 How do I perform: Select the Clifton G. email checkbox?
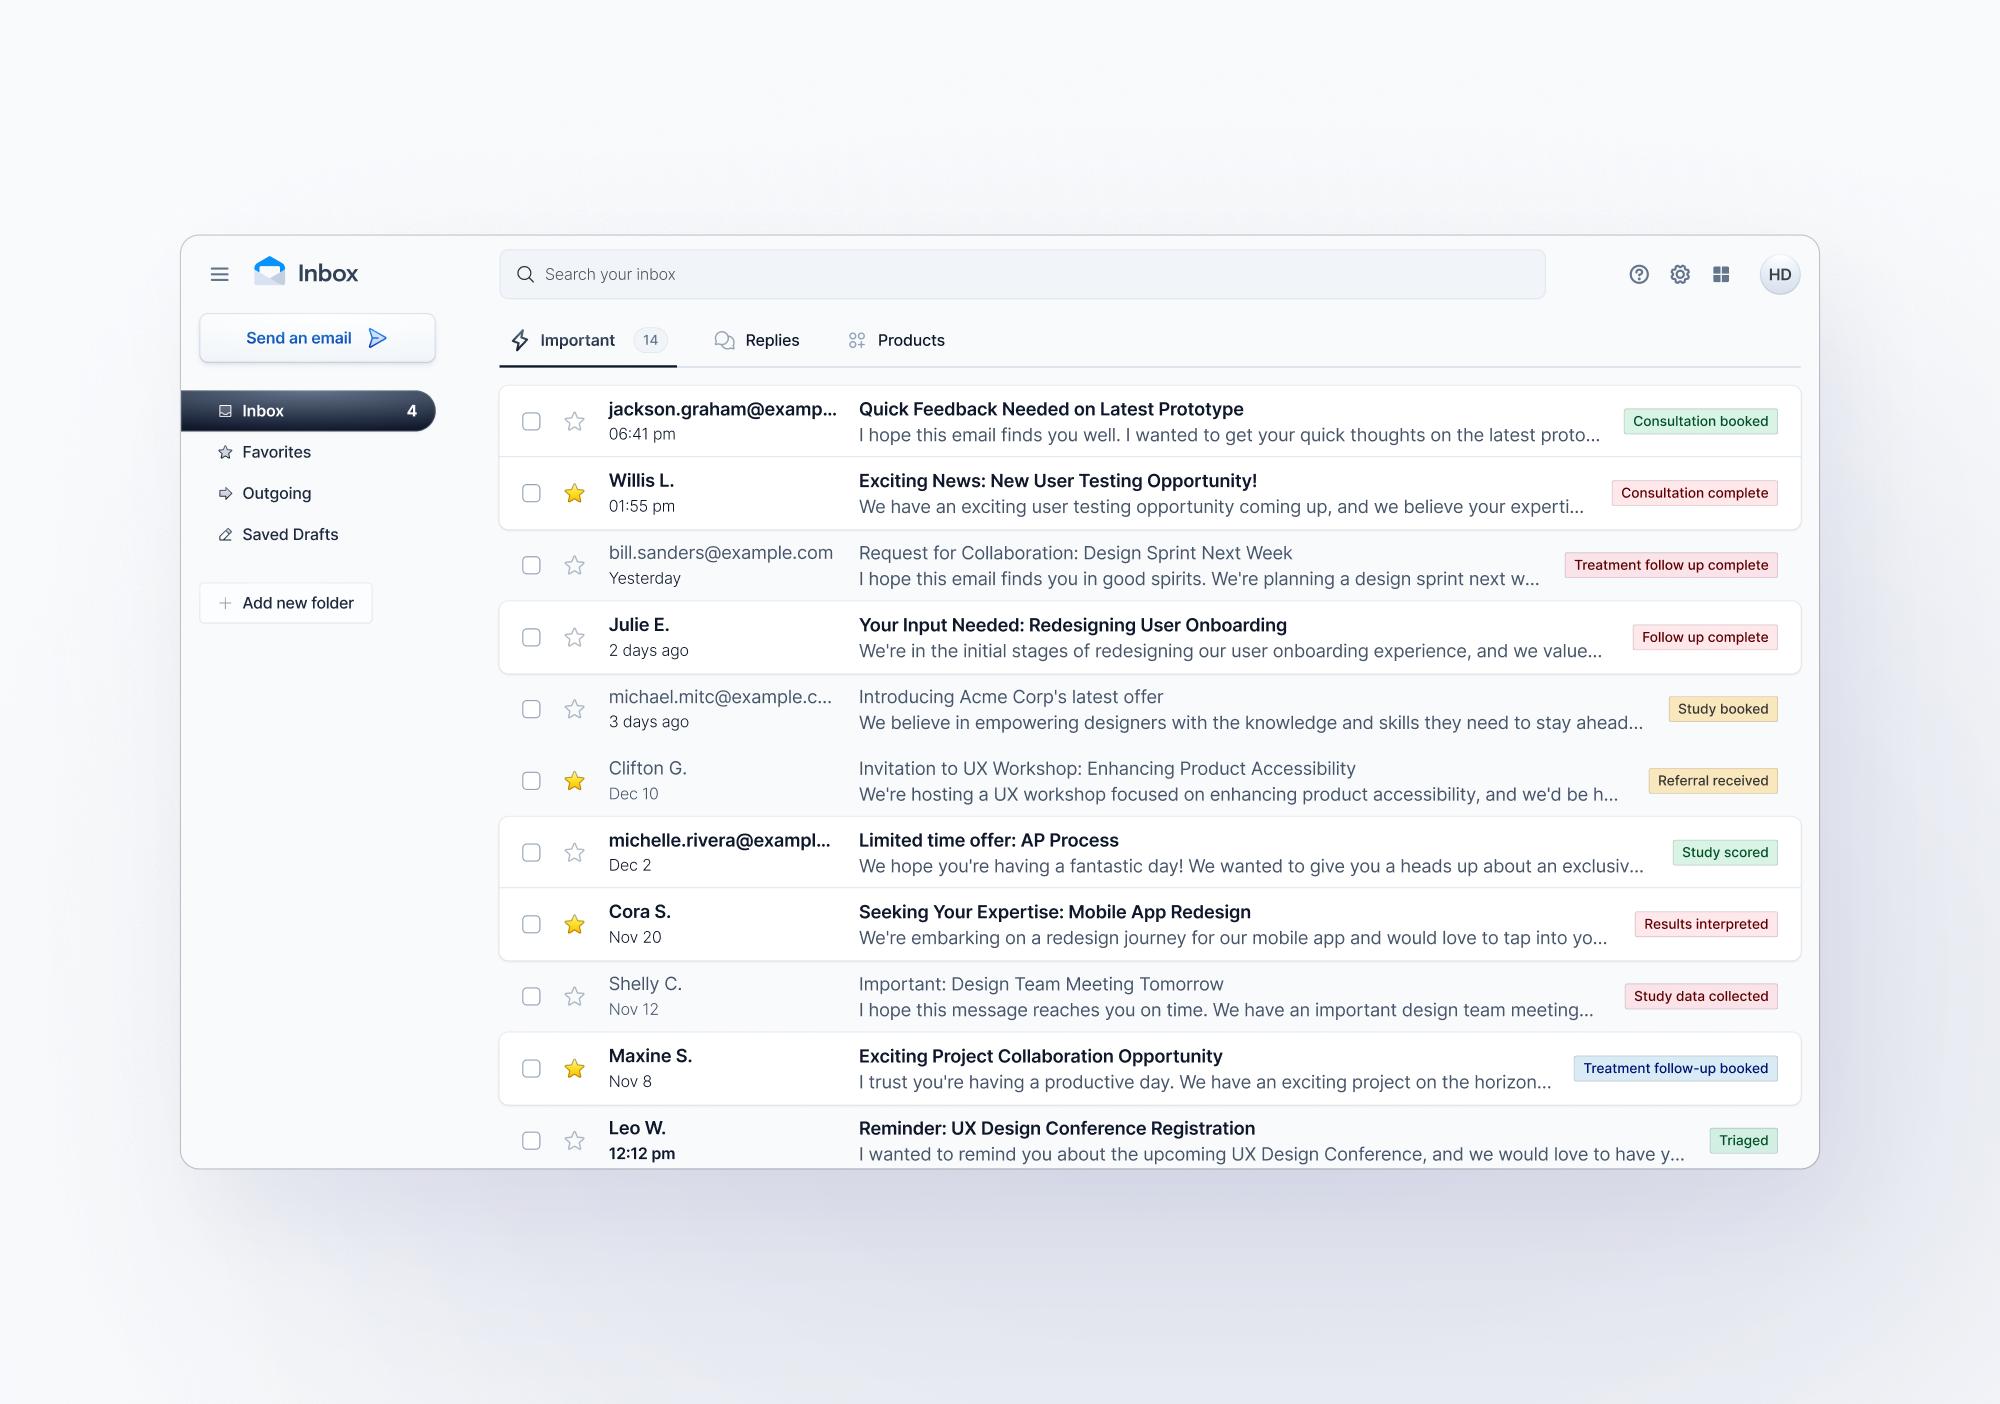click(531, 781)
